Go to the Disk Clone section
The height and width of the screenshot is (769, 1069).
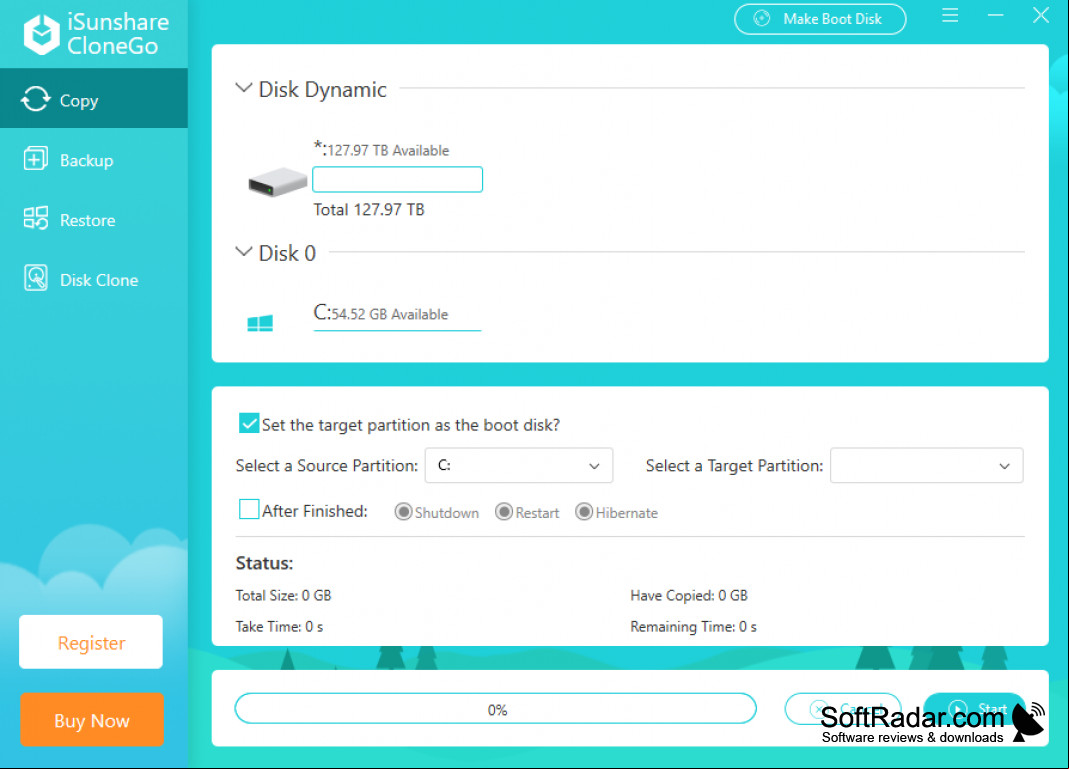94,280
